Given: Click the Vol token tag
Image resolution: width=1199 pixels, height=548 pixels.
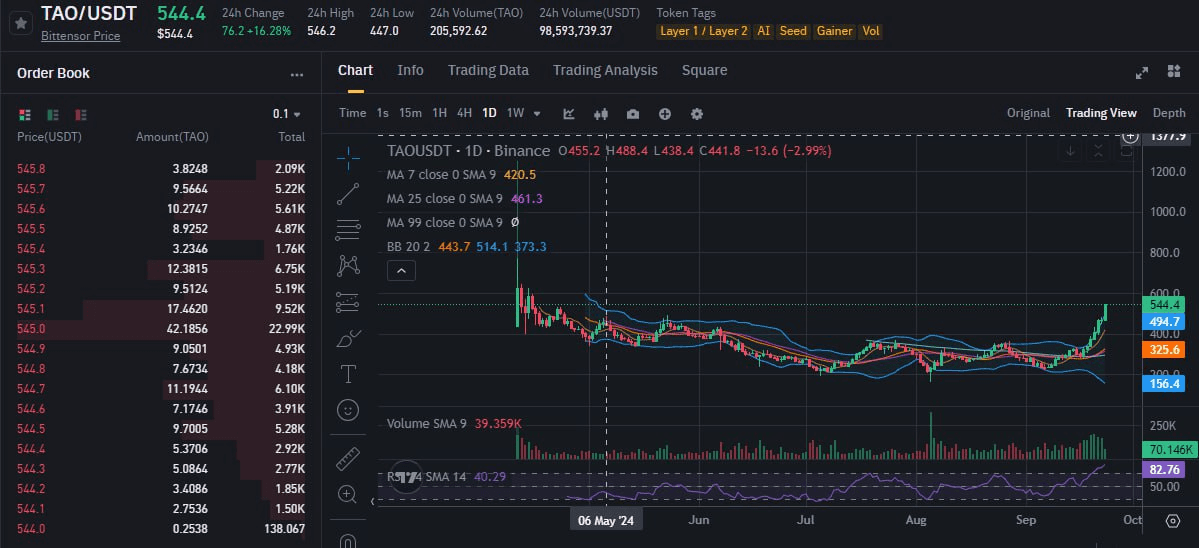Looking at the screenshot, I should pyautogui.click(x=870, y=31).
